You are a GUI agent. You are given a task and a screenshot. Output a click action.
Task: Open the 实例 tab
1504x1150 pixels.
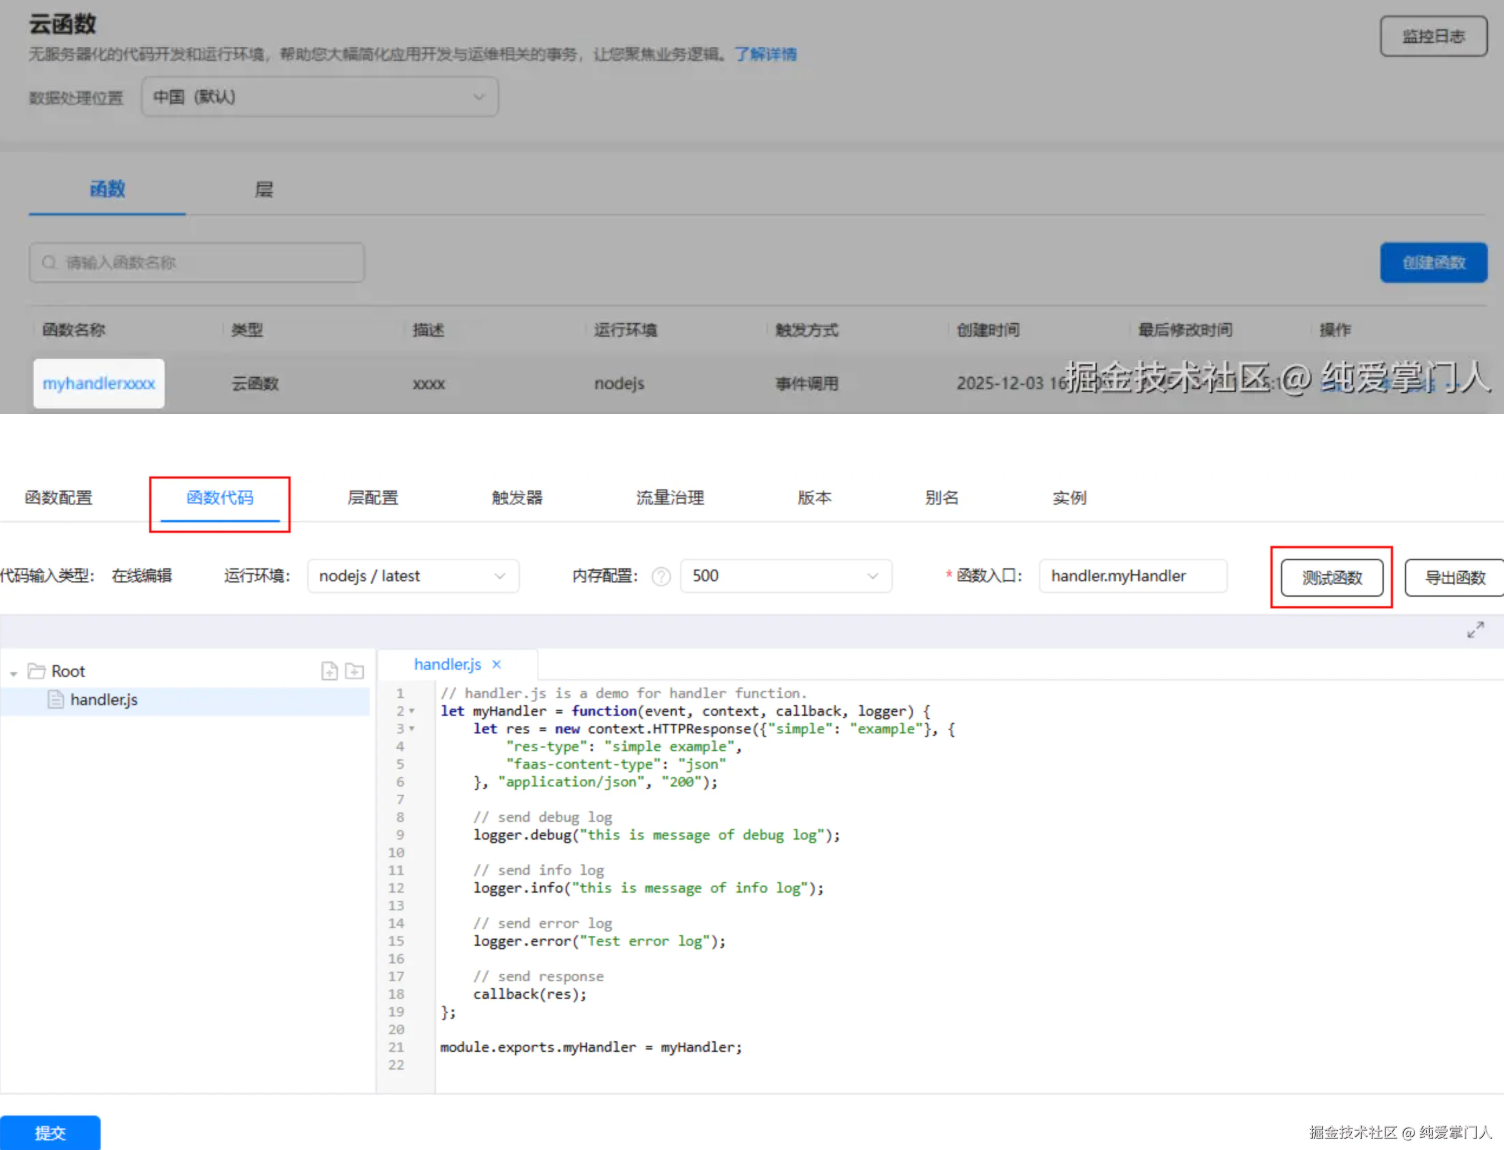1069,497
